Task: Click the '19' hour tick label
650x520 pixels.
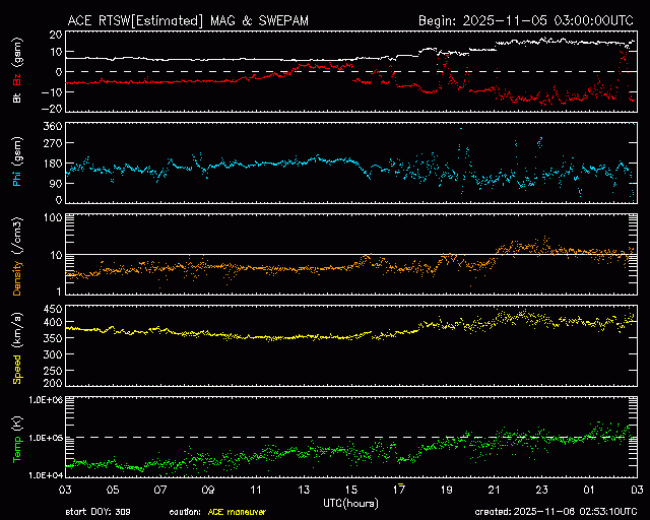Action: point(446,490)
